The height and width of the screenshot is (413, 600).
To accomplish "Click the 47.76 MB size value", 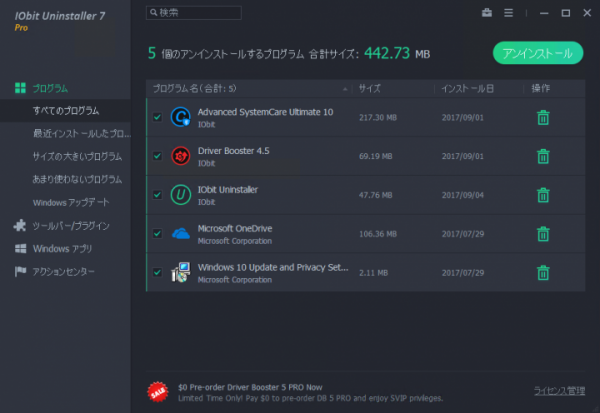I will tap(375, 195).
